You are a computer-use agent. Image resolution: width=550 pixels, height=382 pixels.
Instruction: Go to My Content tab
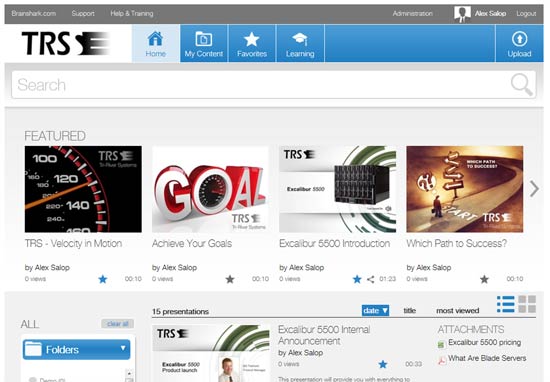pyautogui.click(x=204, y=43)
